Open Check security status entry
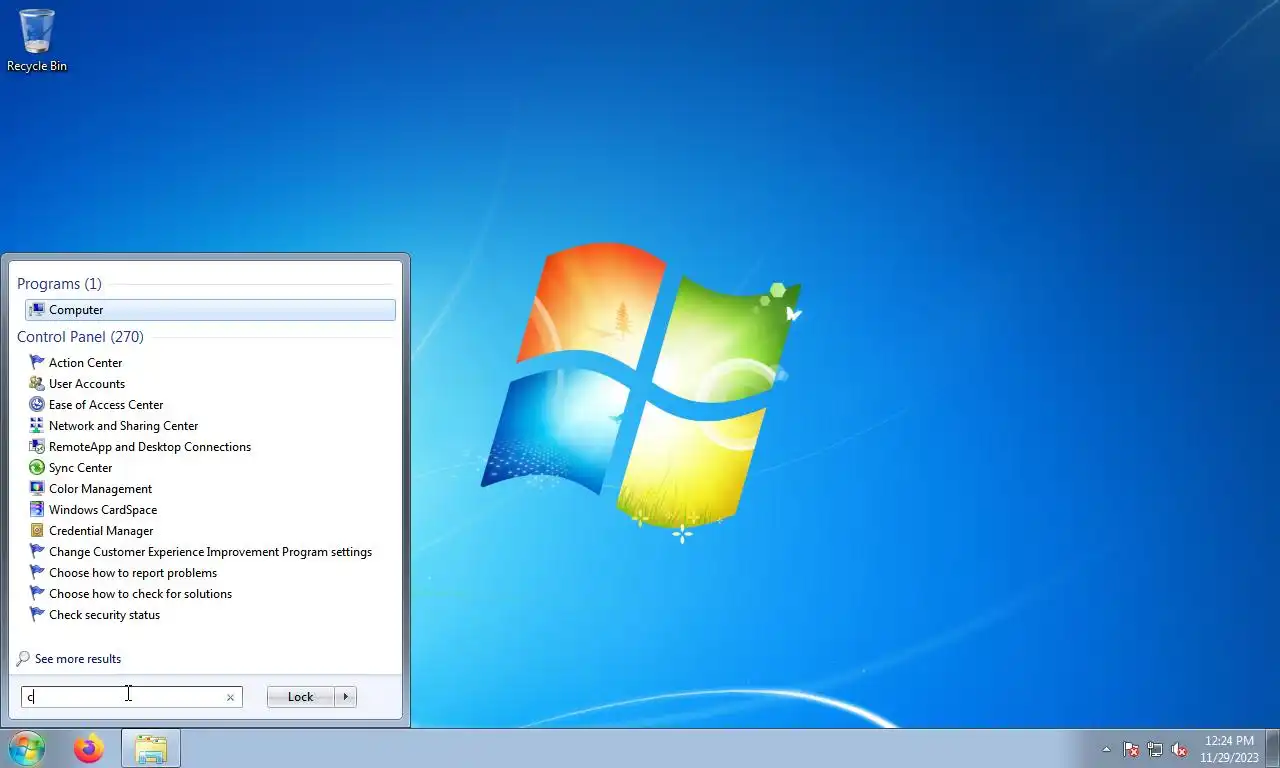The height and width of the screenshot is (768, 1280). coord(104,615)
